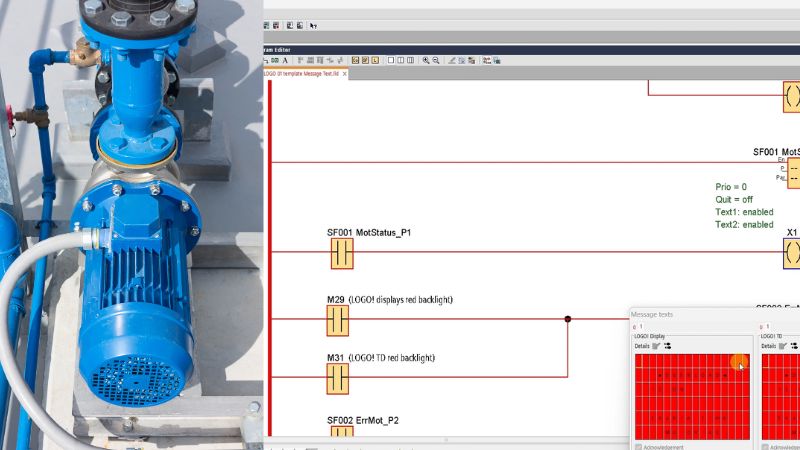Image resolution: width=800 pixels, height=450 pixels.
Task: Click the settings sliders icon under LOGO! TD
Action: click(x=794, y=346)
